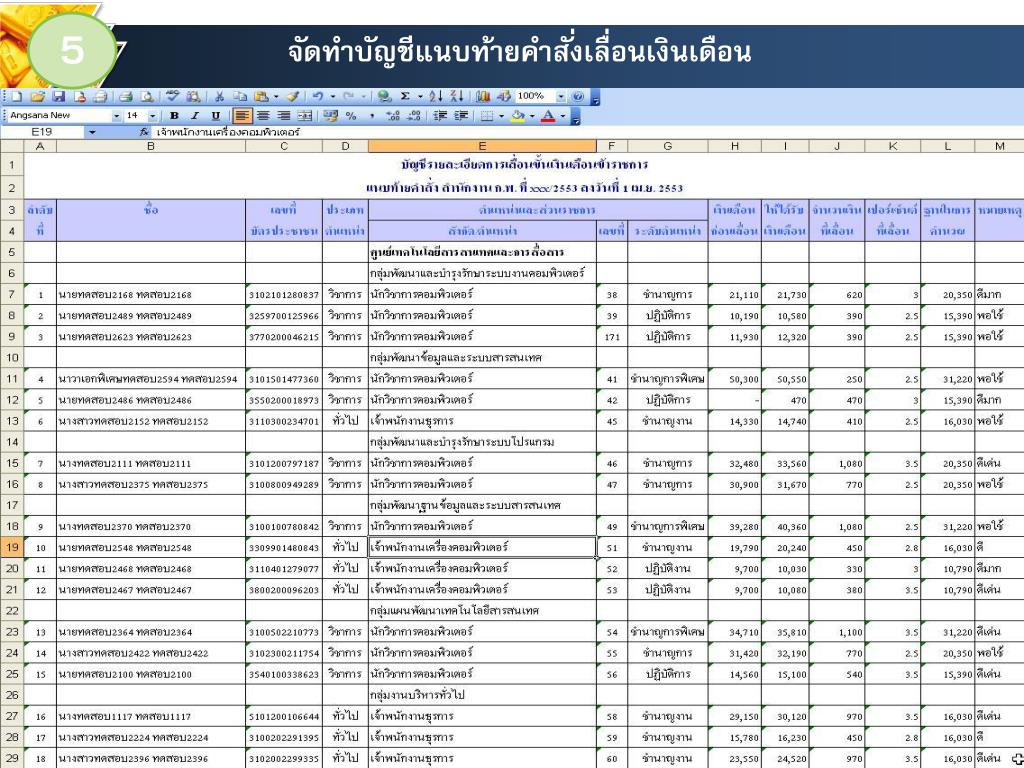Screen dimensions: 1024x768
Task: Apply the Comma style
Action: coord(372,116)
